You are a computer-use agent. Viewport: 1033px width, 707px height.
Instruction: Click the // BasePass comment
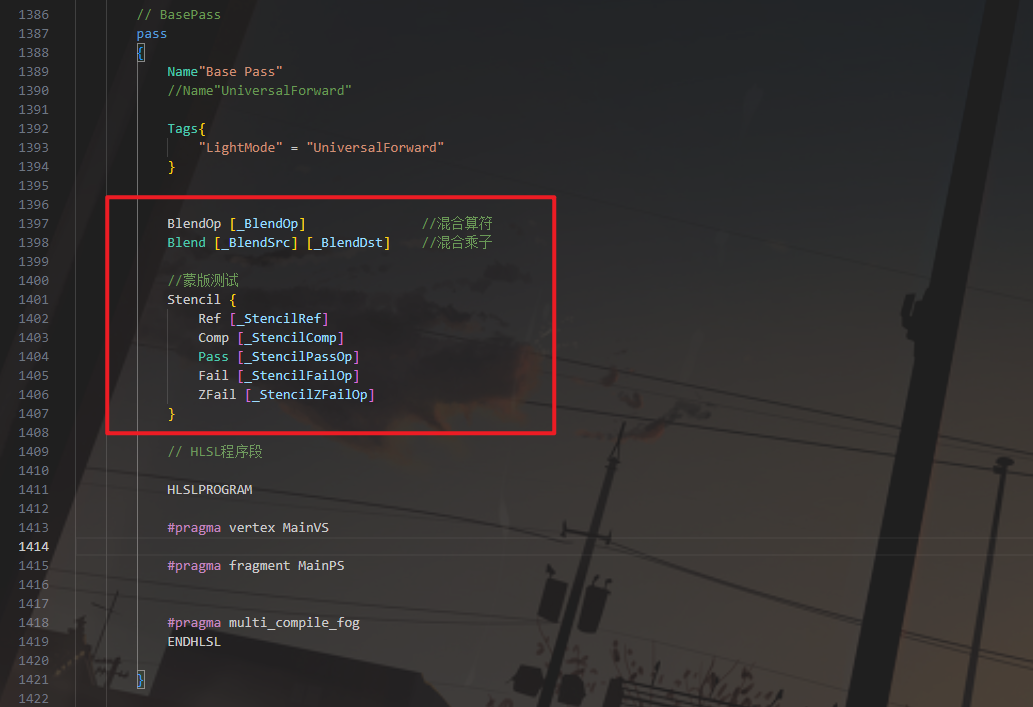click(x=178, y=15)
